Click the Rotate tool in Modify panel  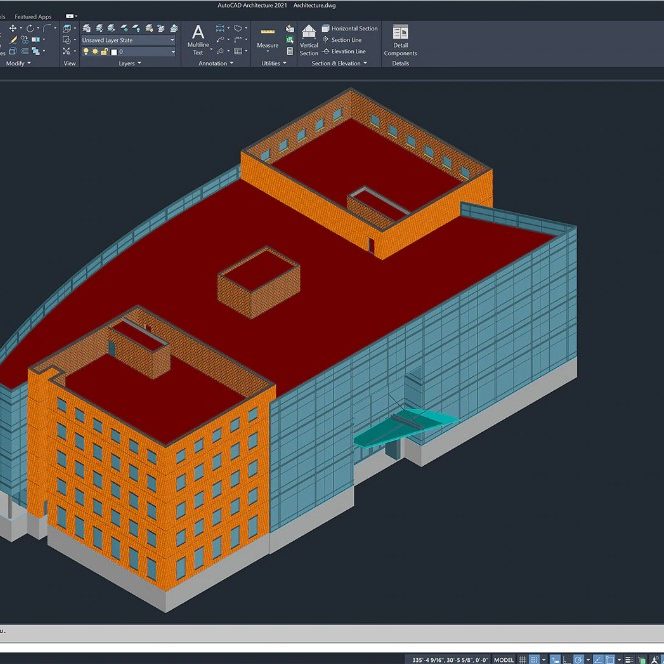[30, 28]
